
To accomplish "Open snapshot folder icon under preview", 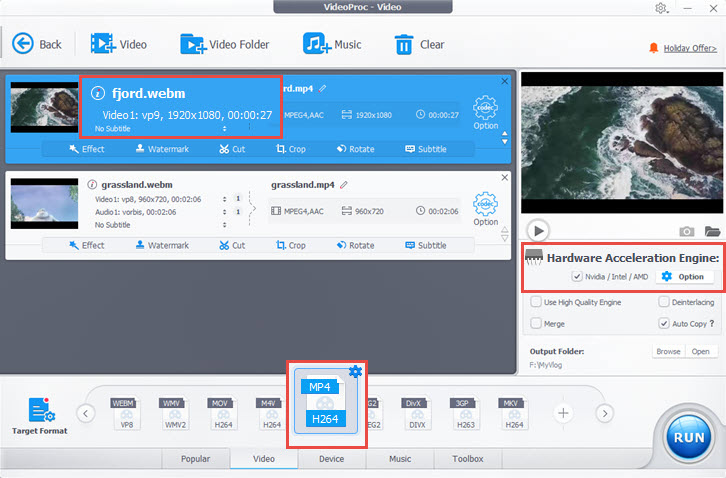I will [x=712, y=231].
